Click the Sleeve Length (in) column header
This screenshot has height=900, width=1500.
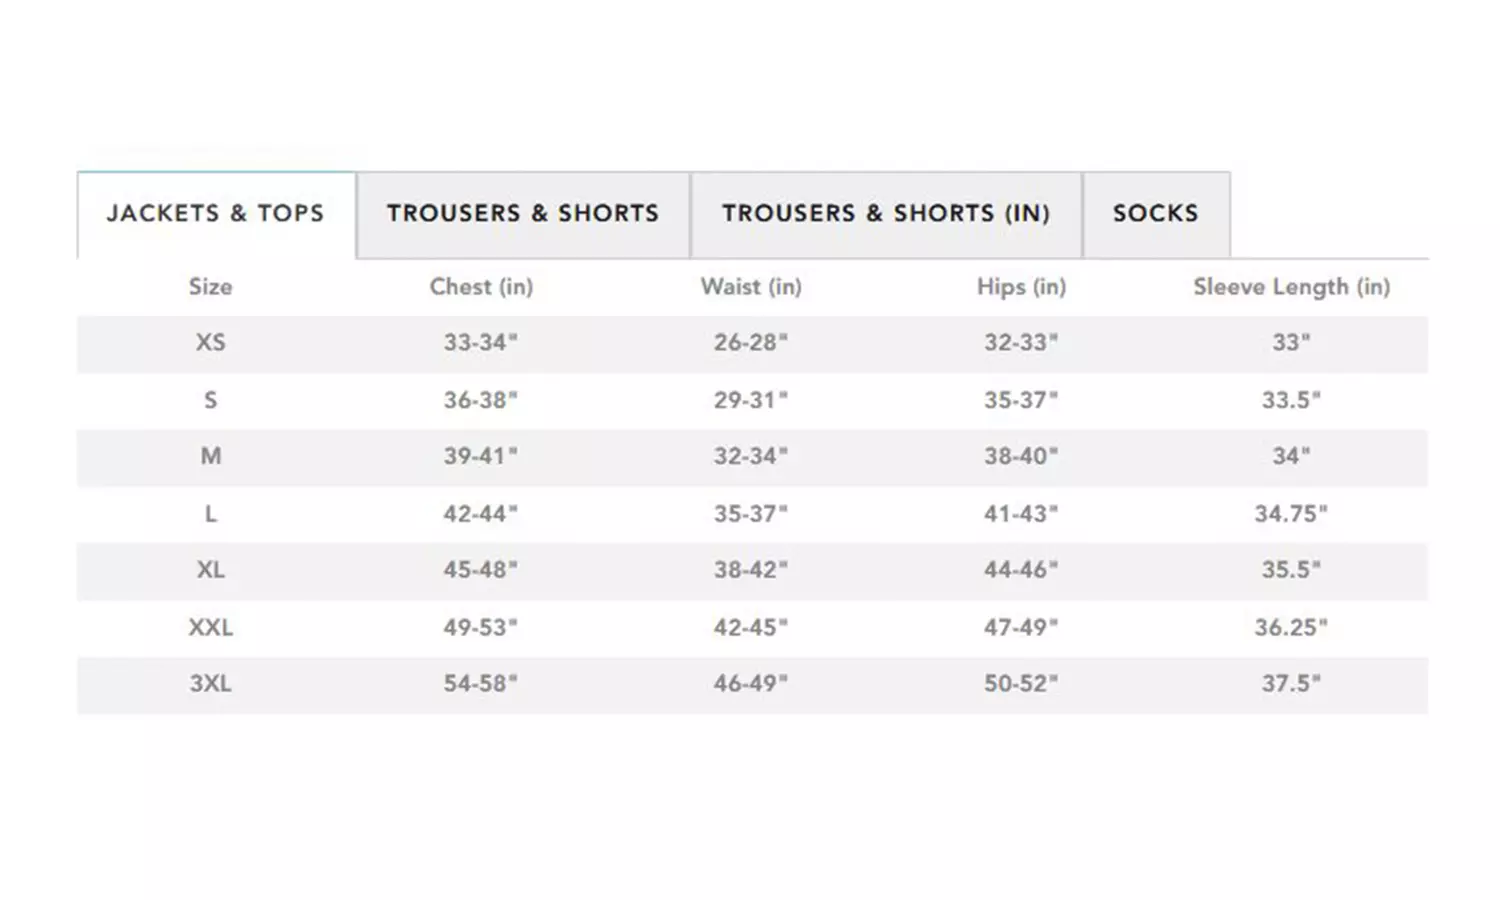1291,287
